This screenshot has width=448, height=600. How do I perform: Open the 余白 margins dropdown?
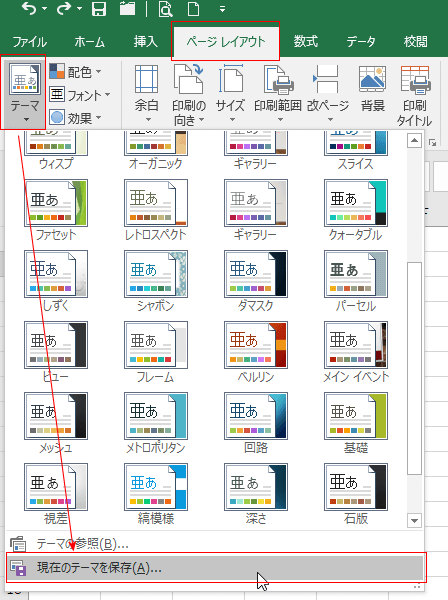tap(147, 94)
